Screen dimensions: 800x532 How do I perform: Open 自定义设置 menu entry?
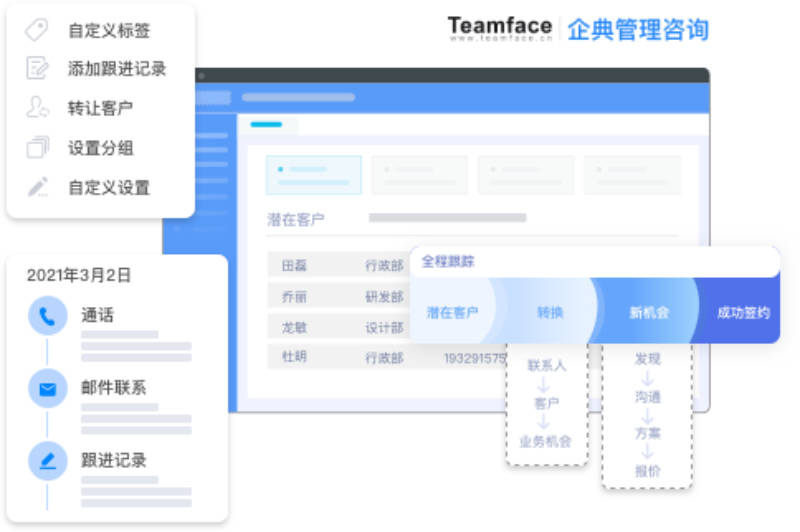(x=109, y=187)
